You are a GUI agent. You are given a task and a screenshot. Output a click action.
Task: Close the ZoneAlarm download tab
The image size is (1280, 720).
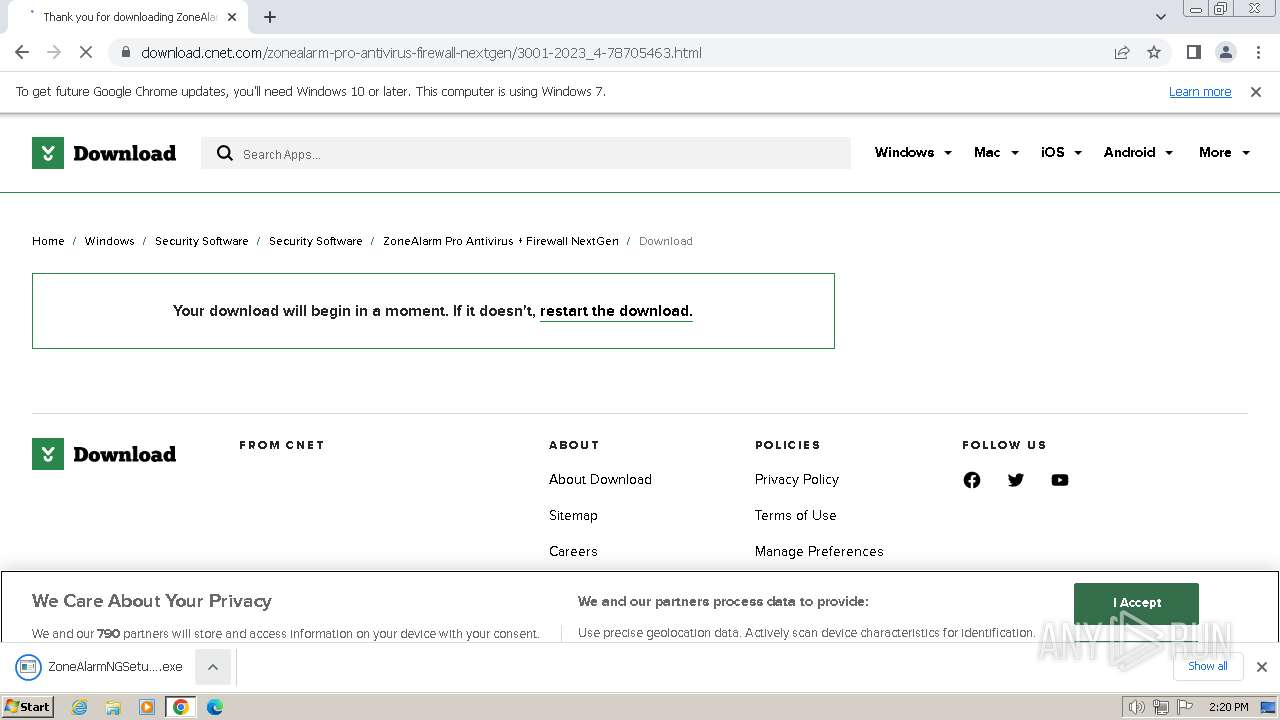232,17
